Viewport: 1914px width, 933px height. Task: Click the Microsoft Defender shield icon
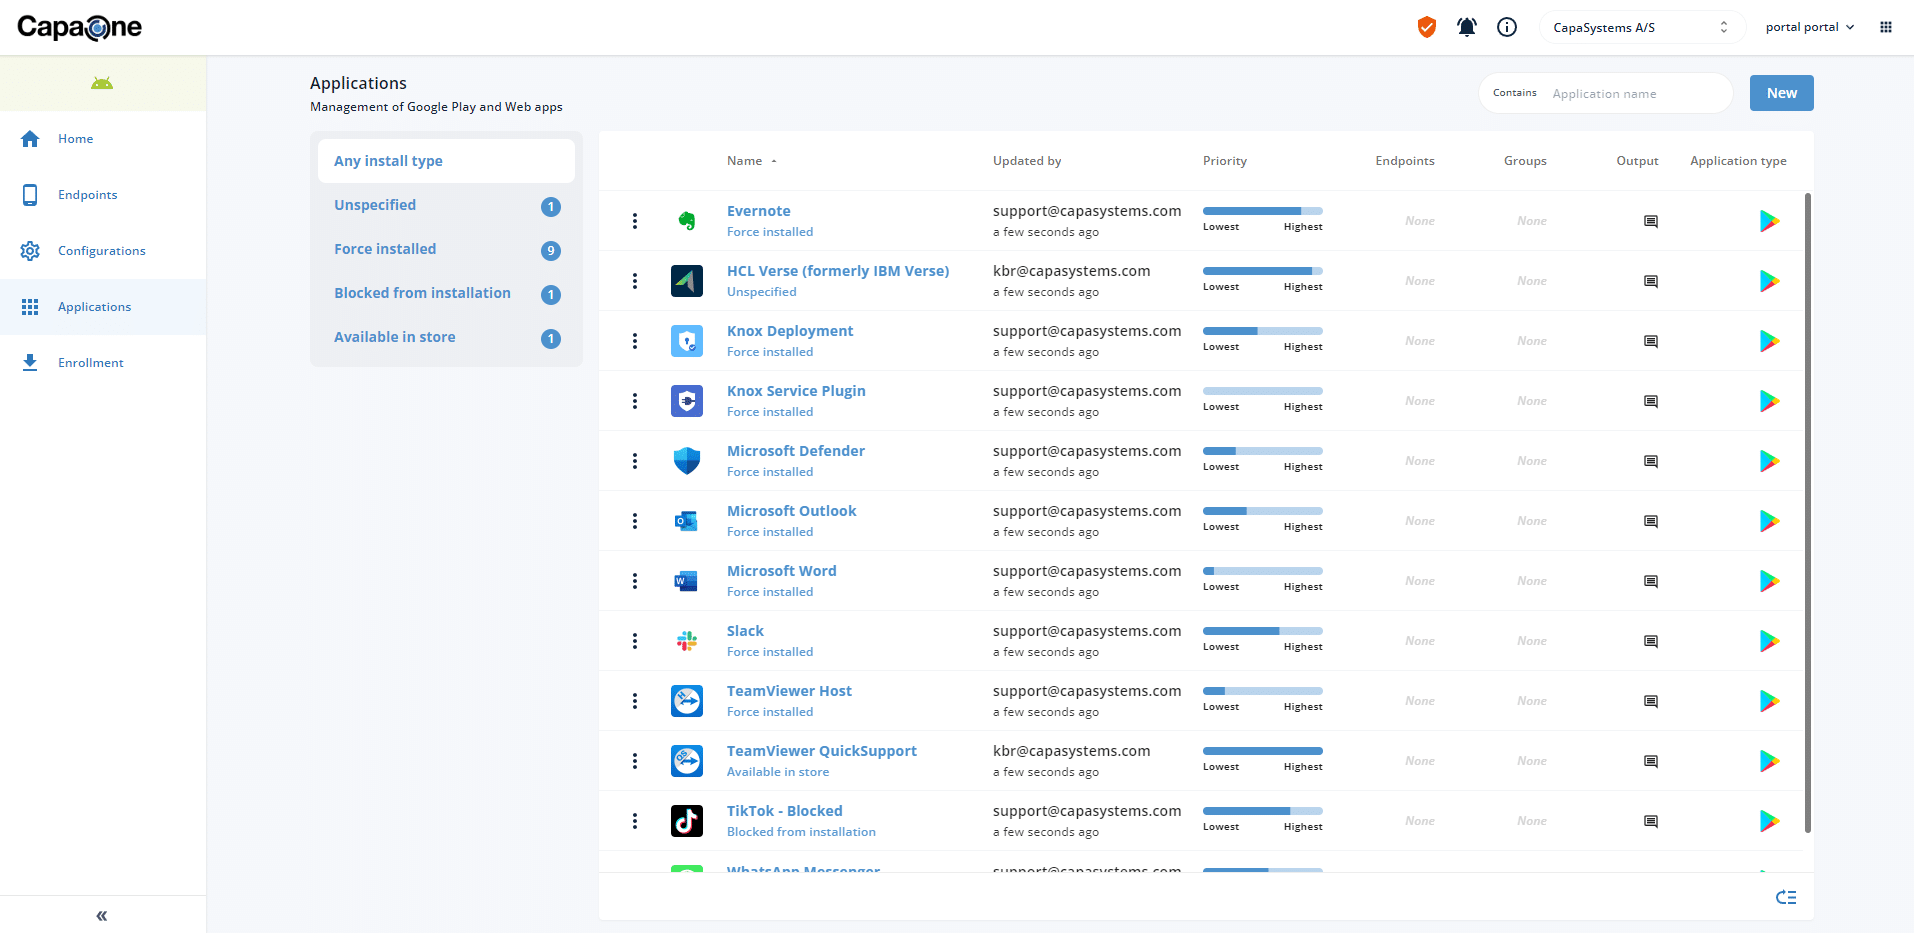[x=687, y=461]
